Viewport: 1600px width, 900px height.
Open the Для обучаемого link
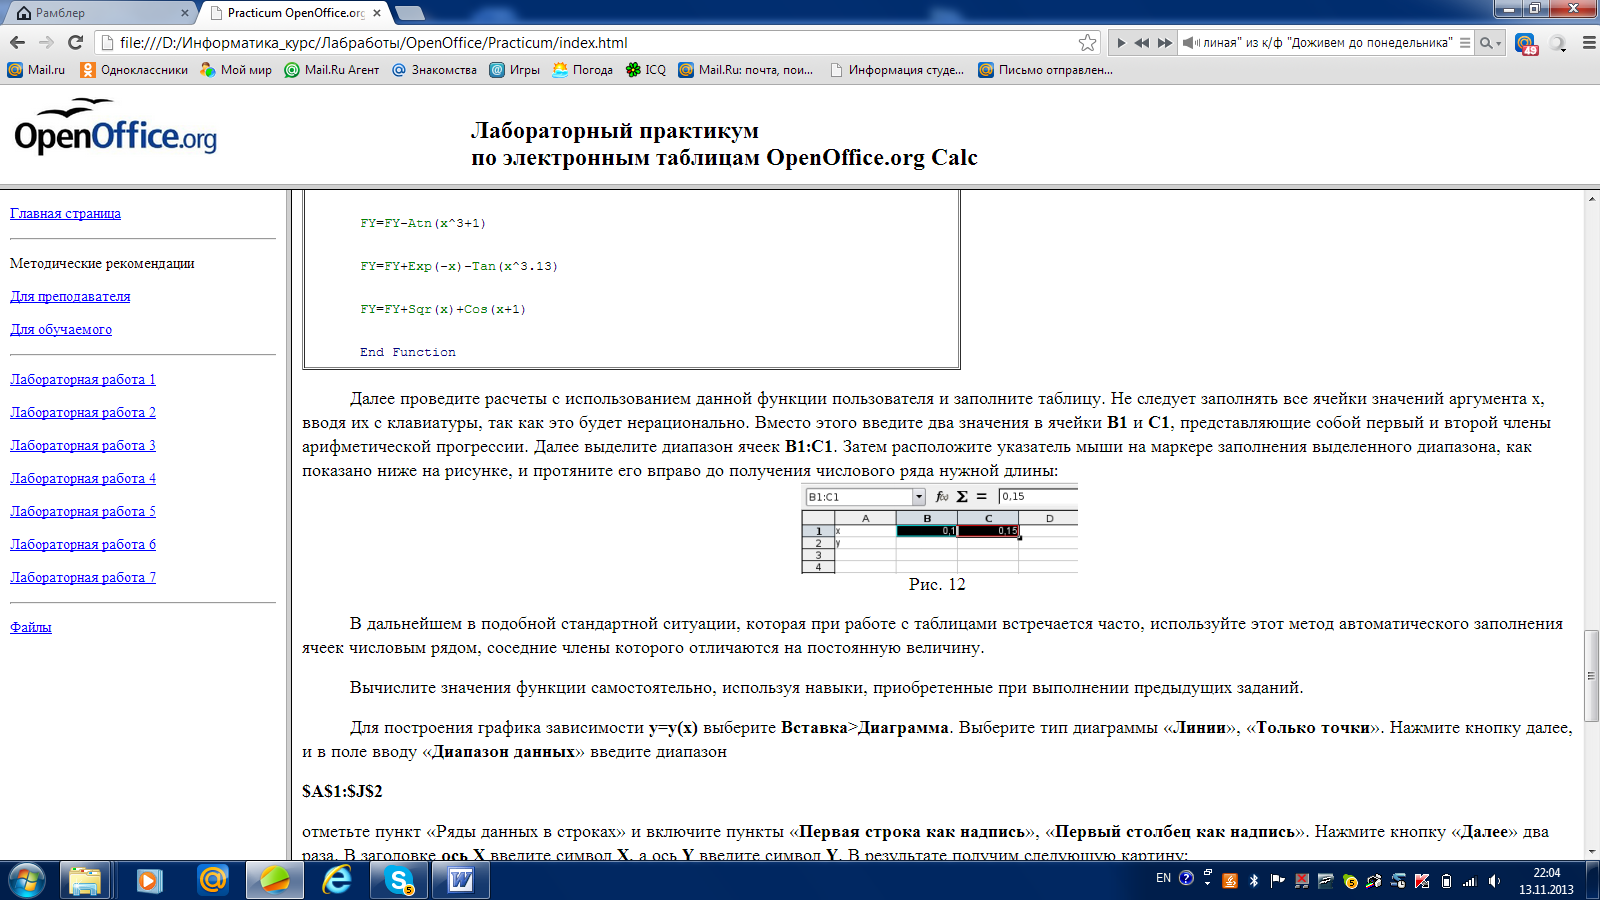(61, 329)
